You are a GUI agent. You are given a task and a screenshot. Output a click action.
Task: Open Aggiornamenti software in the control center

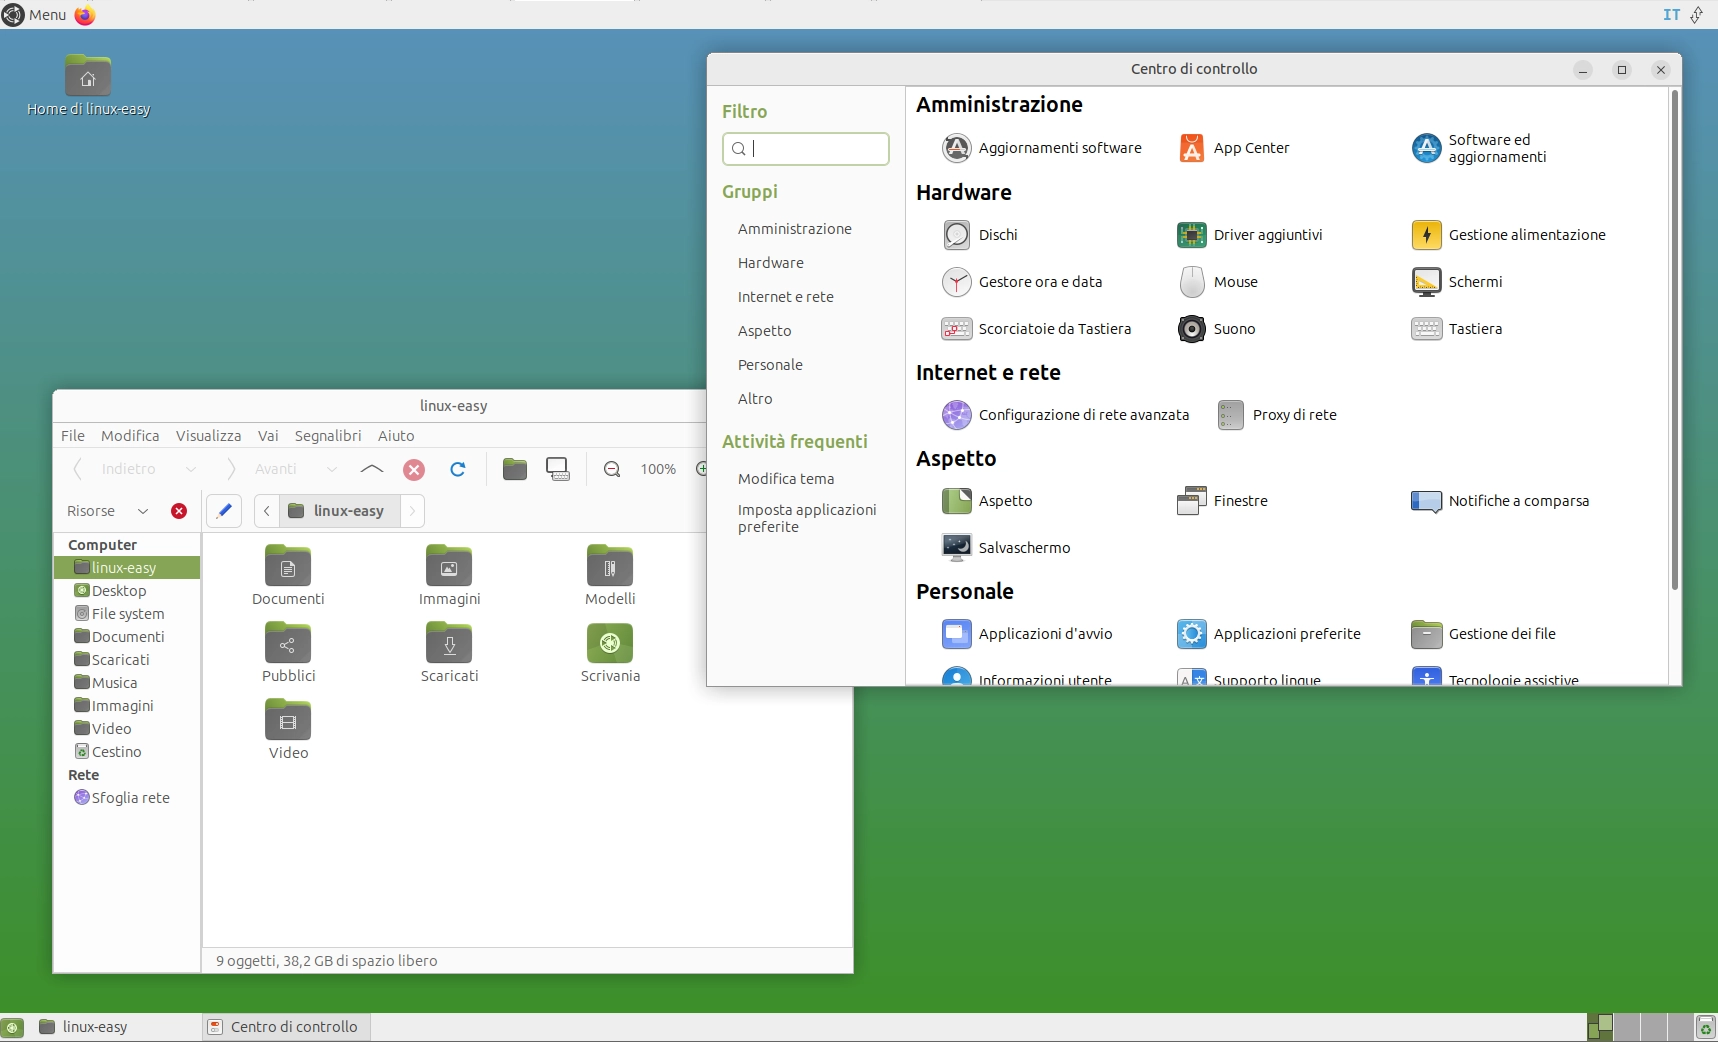tap(1059, 148)
